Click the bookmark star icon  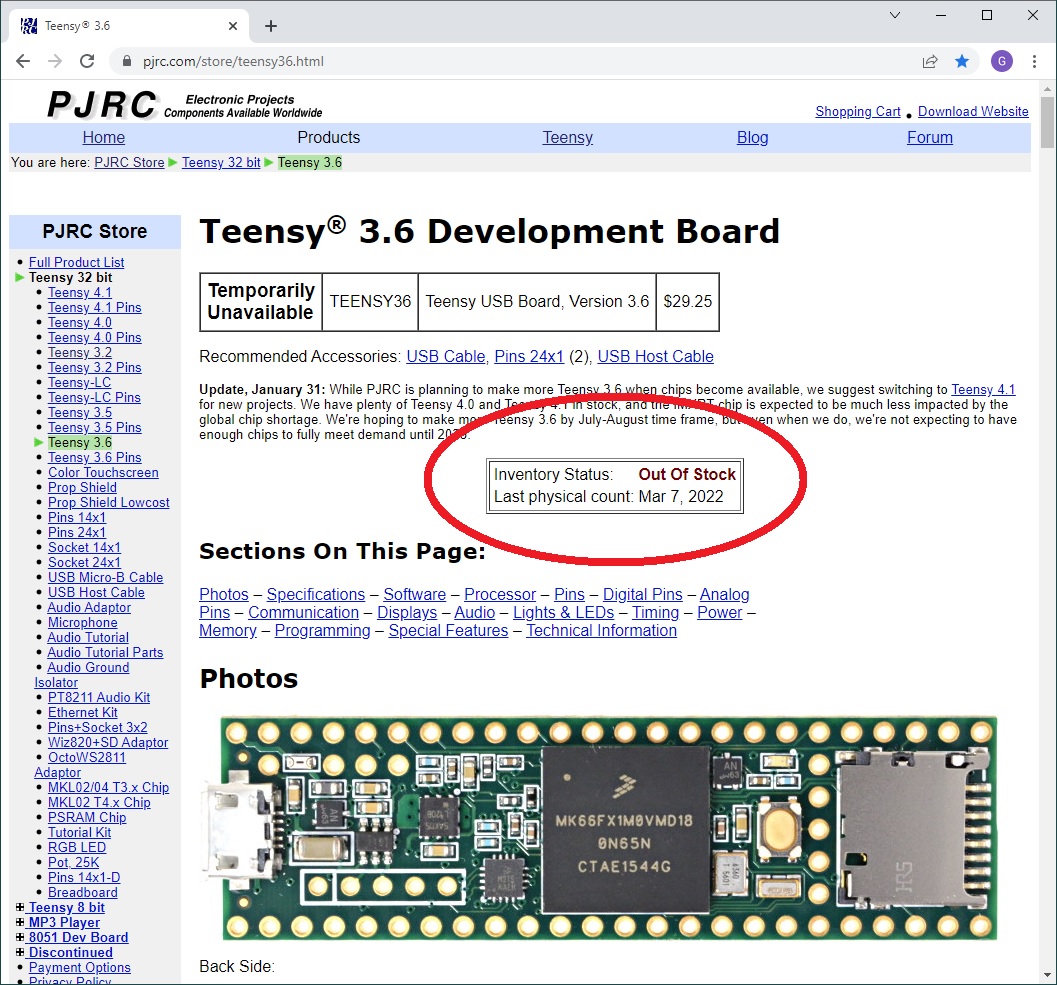pyautogui.click(x=961, y=61)
